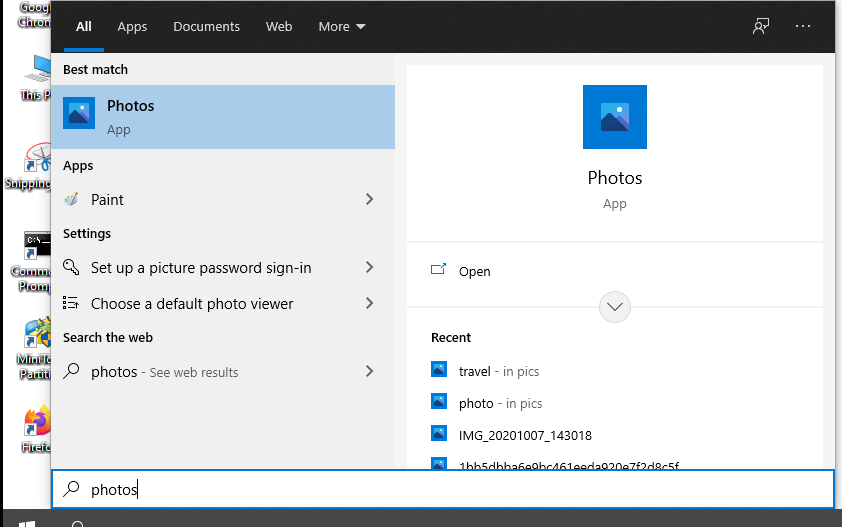Click the default photo viewer list icon

[71, 303]
